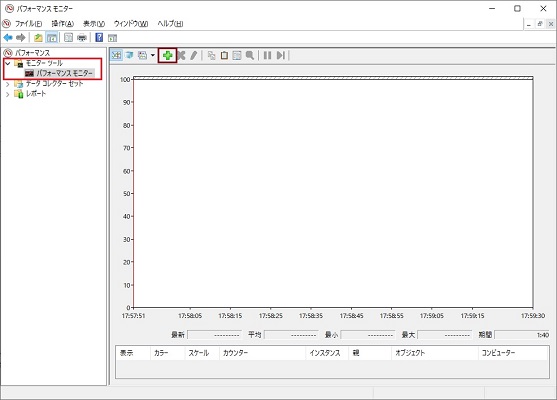Toggle Freeze Display pause button
Image resolution: width=557 pixels, height=400 pixels.
[267, 55]
